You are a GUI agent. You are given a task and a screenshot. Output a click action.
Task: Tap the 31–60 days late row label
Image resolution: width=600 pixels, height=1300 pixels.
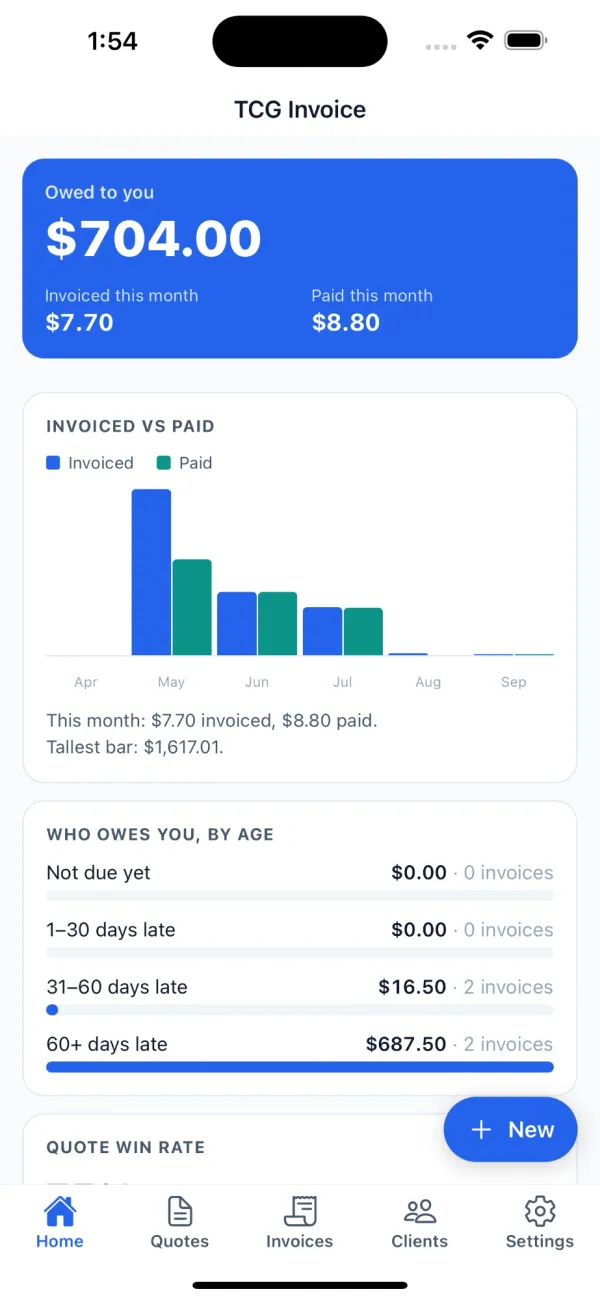click(x=117, y=987)
